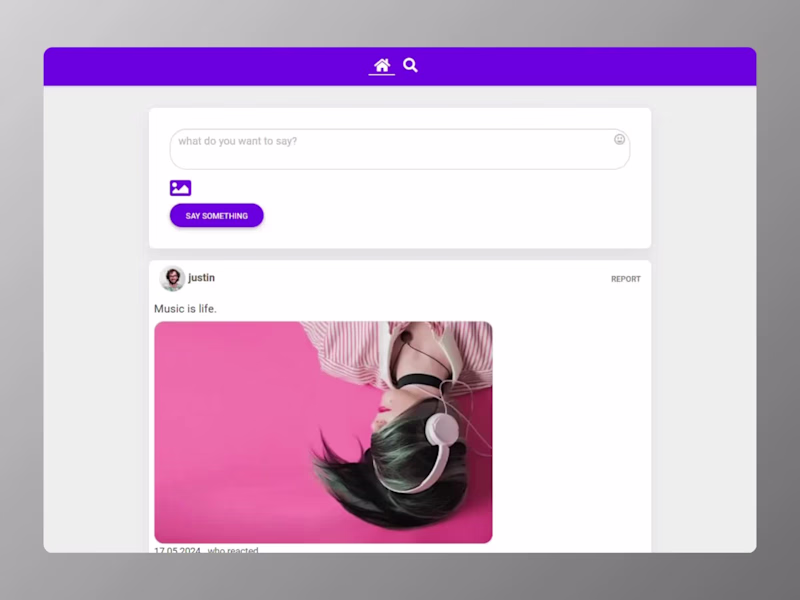The height and width of the screenshot is (600, 800).
Task: Open the username justin
Action: (x=202, y=278)
